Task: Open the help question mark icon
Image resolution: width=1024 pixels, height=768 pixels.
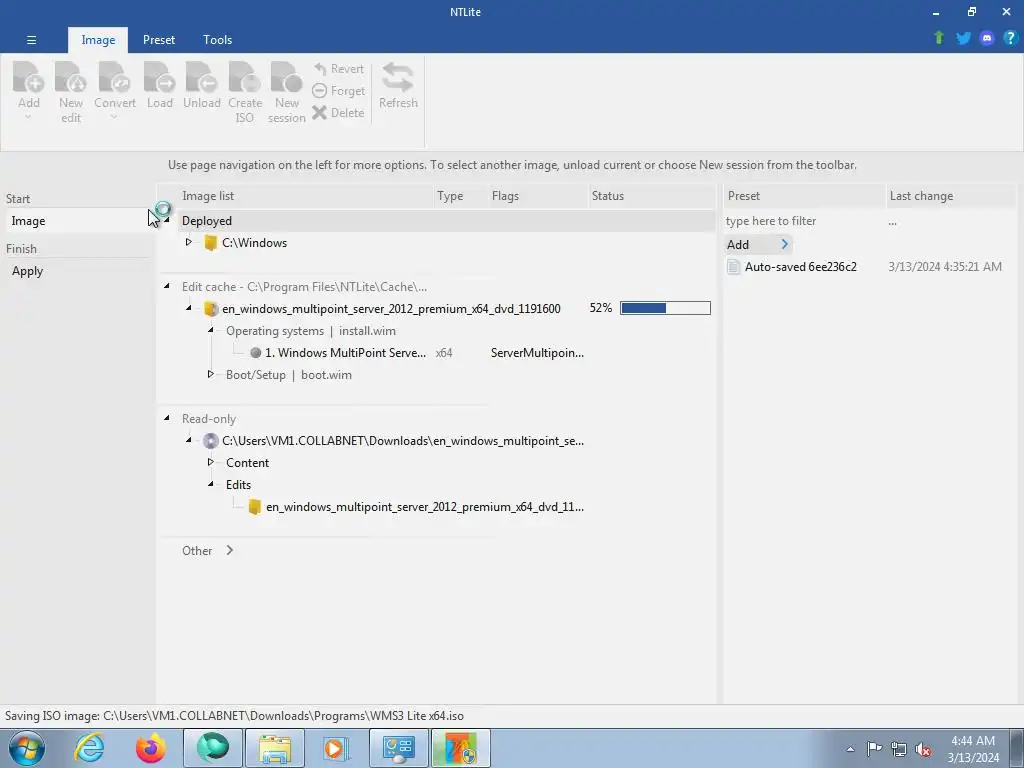Action: 1010,38
